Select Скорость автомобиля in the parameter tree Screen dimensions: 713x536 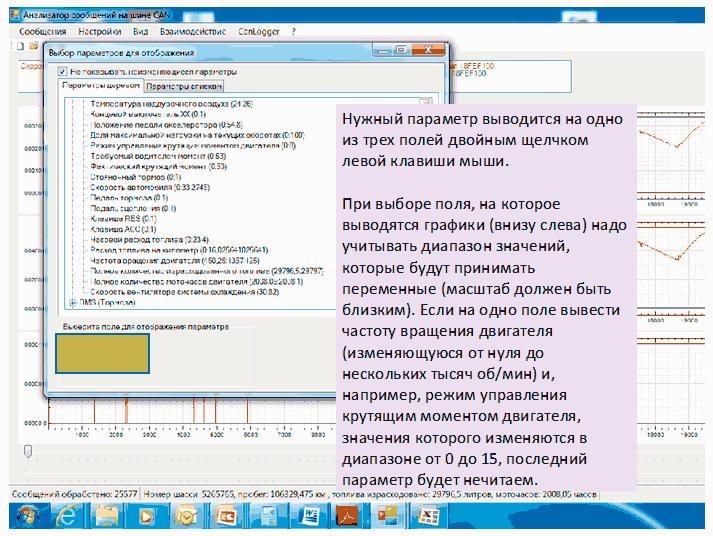(133, 188)
